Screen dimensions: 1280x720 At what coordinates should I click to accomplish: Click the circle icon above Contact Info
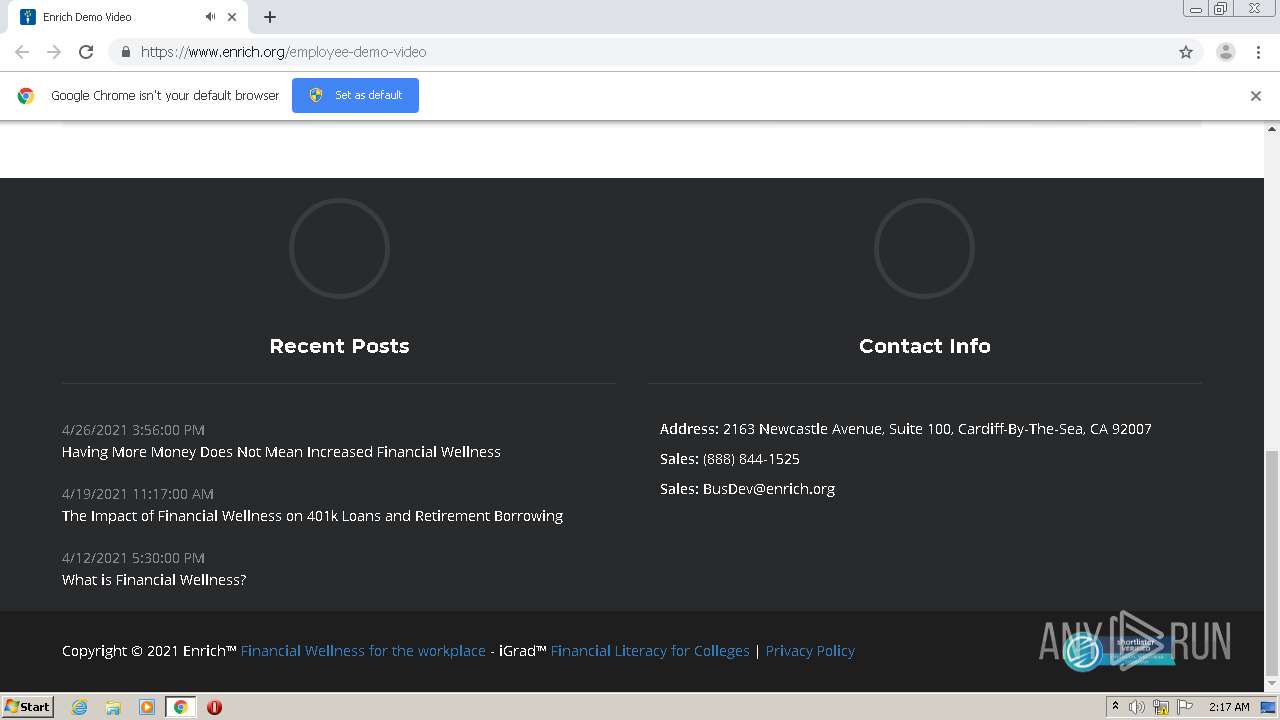coord(924,248)
